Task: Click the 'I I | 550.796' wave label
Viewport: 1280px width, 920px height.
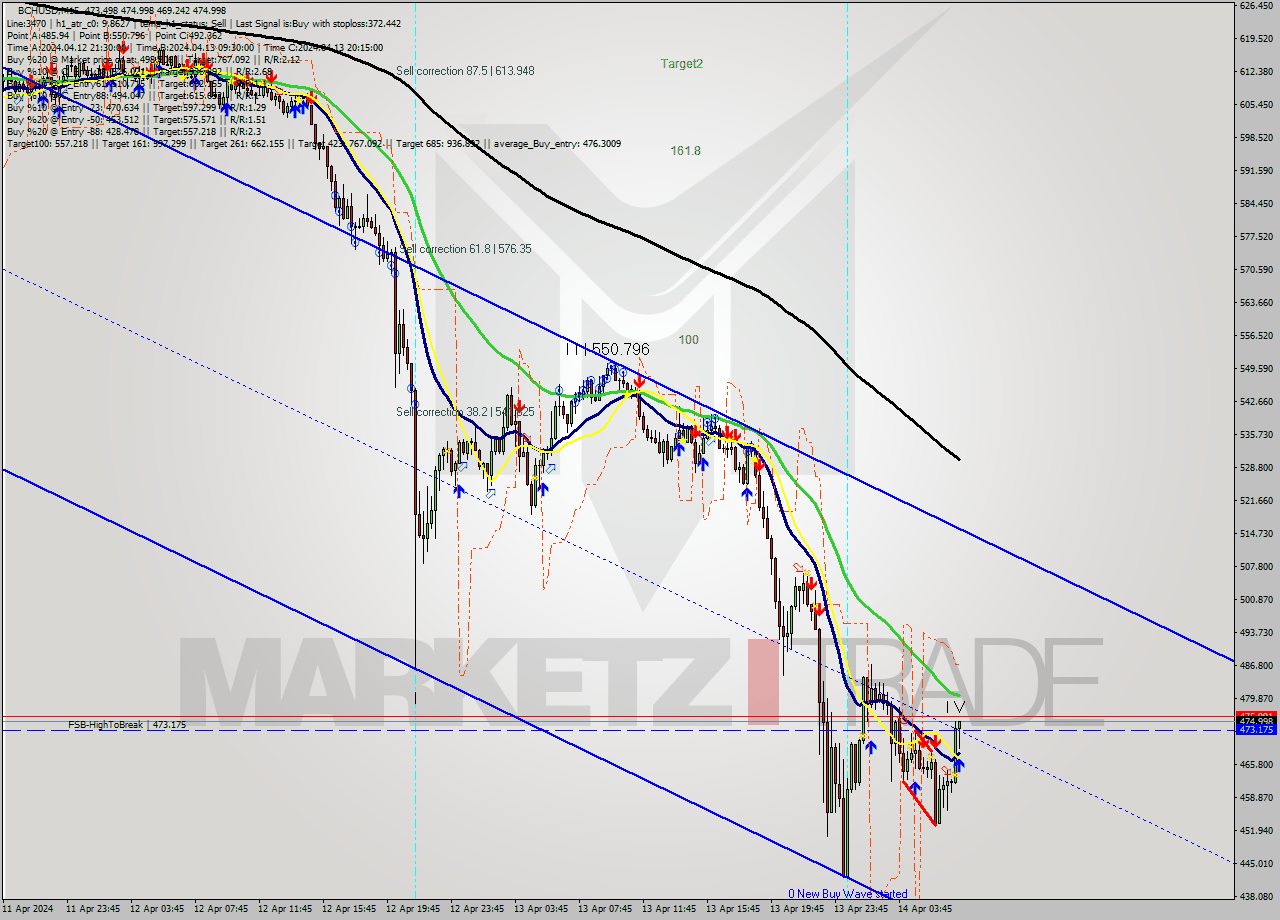Action: [x=607, y=349]
